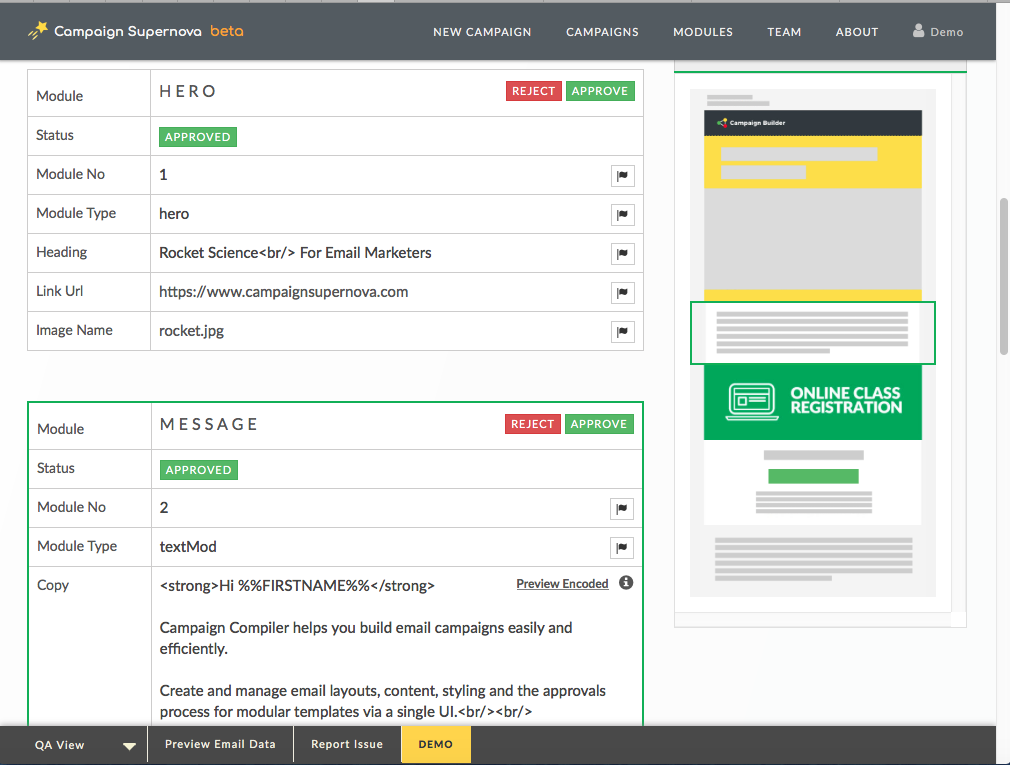Viewport: 1010px width, 765px height.
Task: Click the Demo user avatar icon
Action: point(919,30)
